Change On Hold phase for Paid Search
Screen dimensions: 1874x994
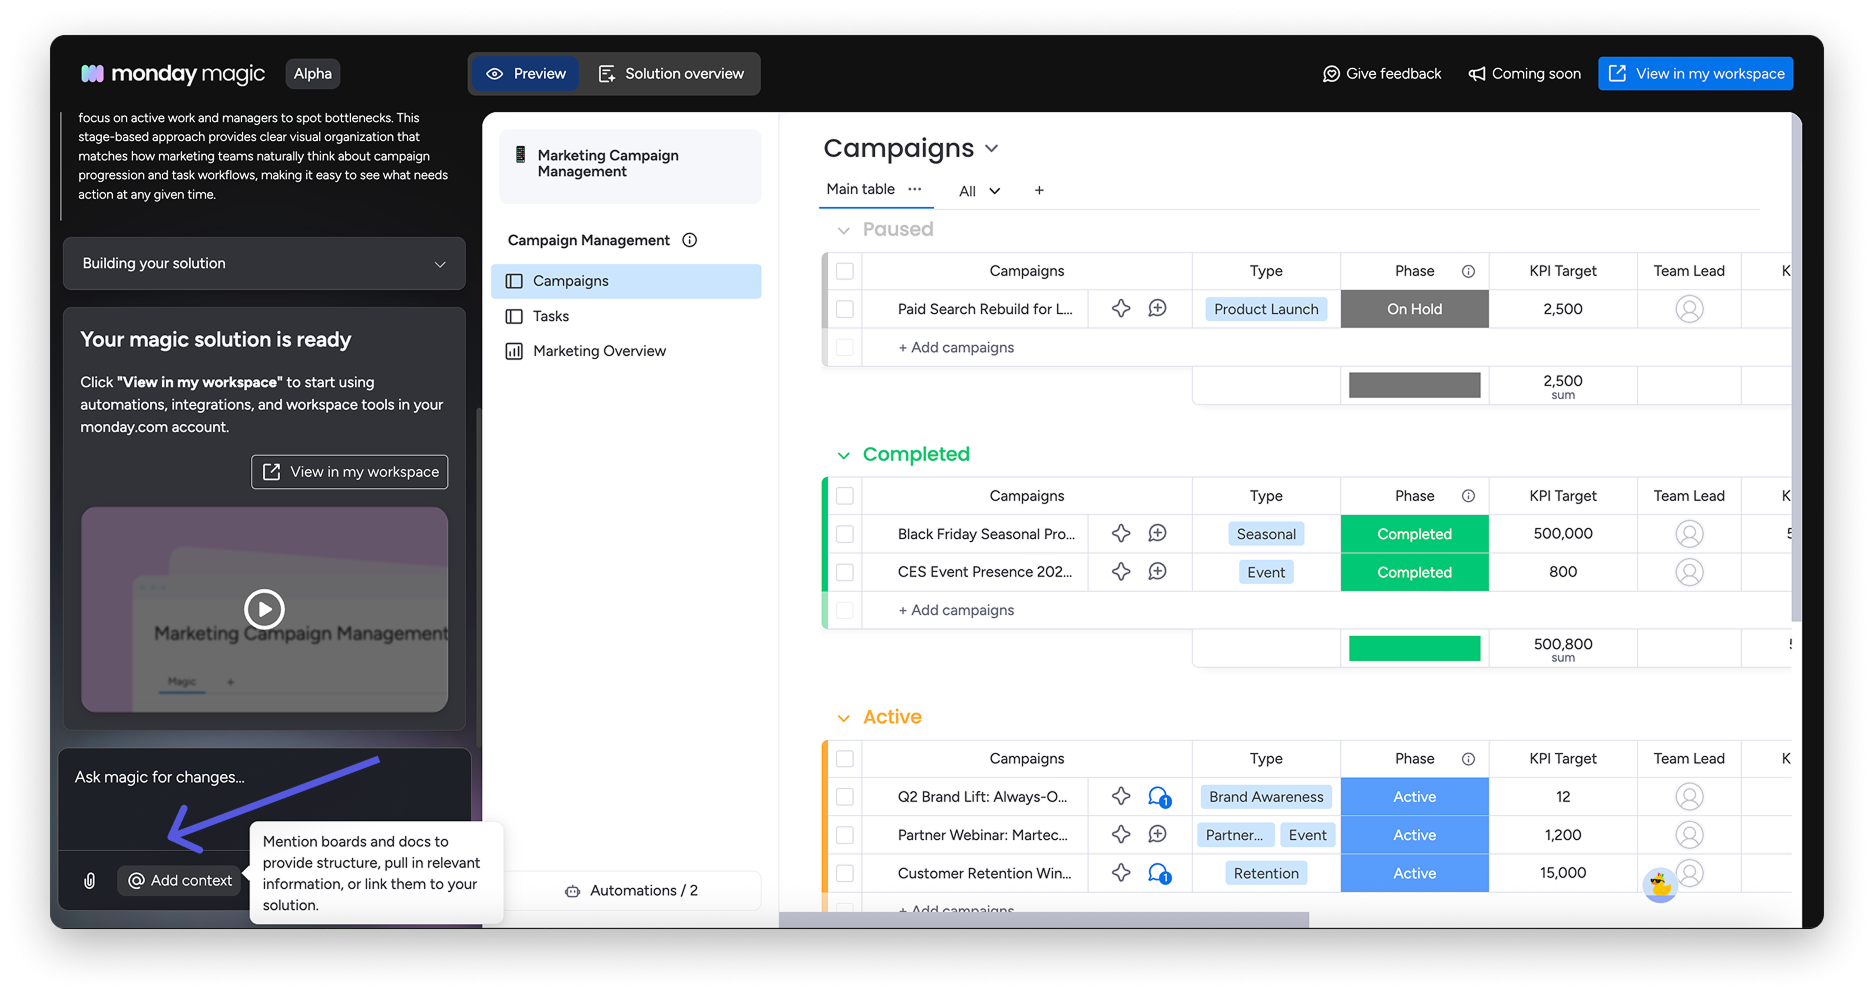pyautogui.click(x=1414, y=309)
